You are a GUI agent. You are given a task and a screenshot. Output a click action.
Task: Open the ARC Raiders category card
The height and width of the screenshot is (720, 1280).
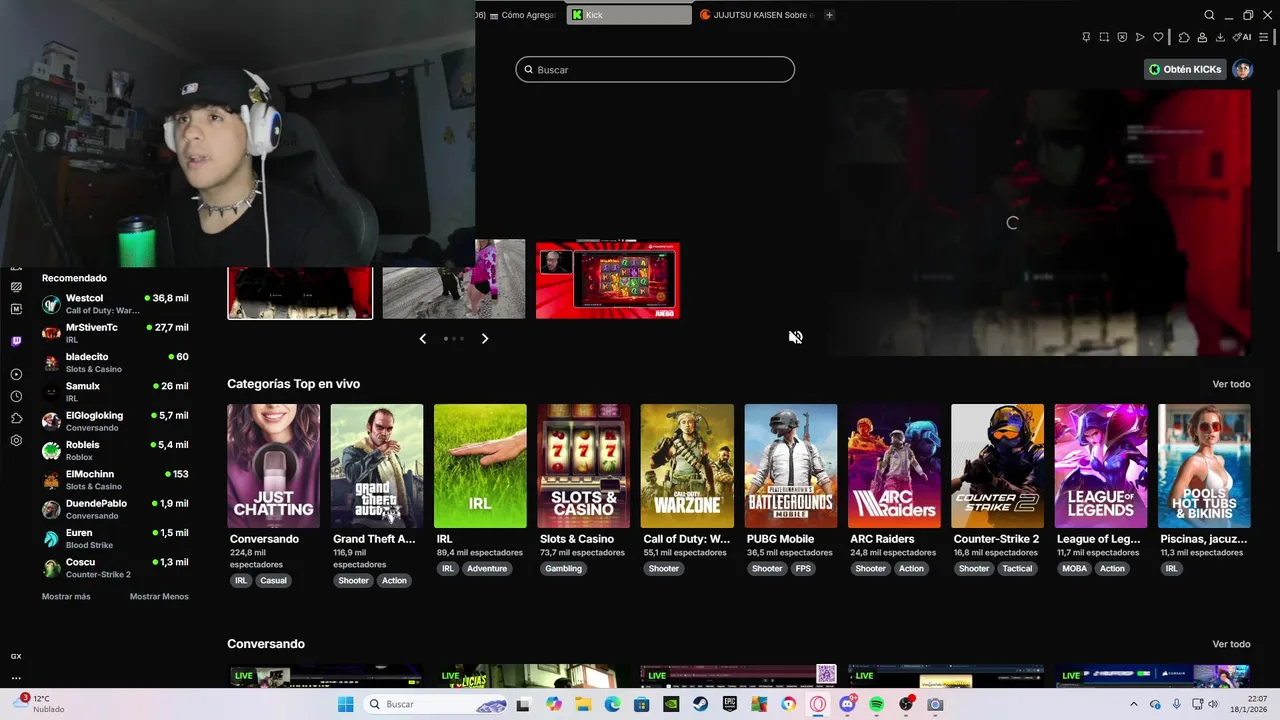tap(894, 466)
